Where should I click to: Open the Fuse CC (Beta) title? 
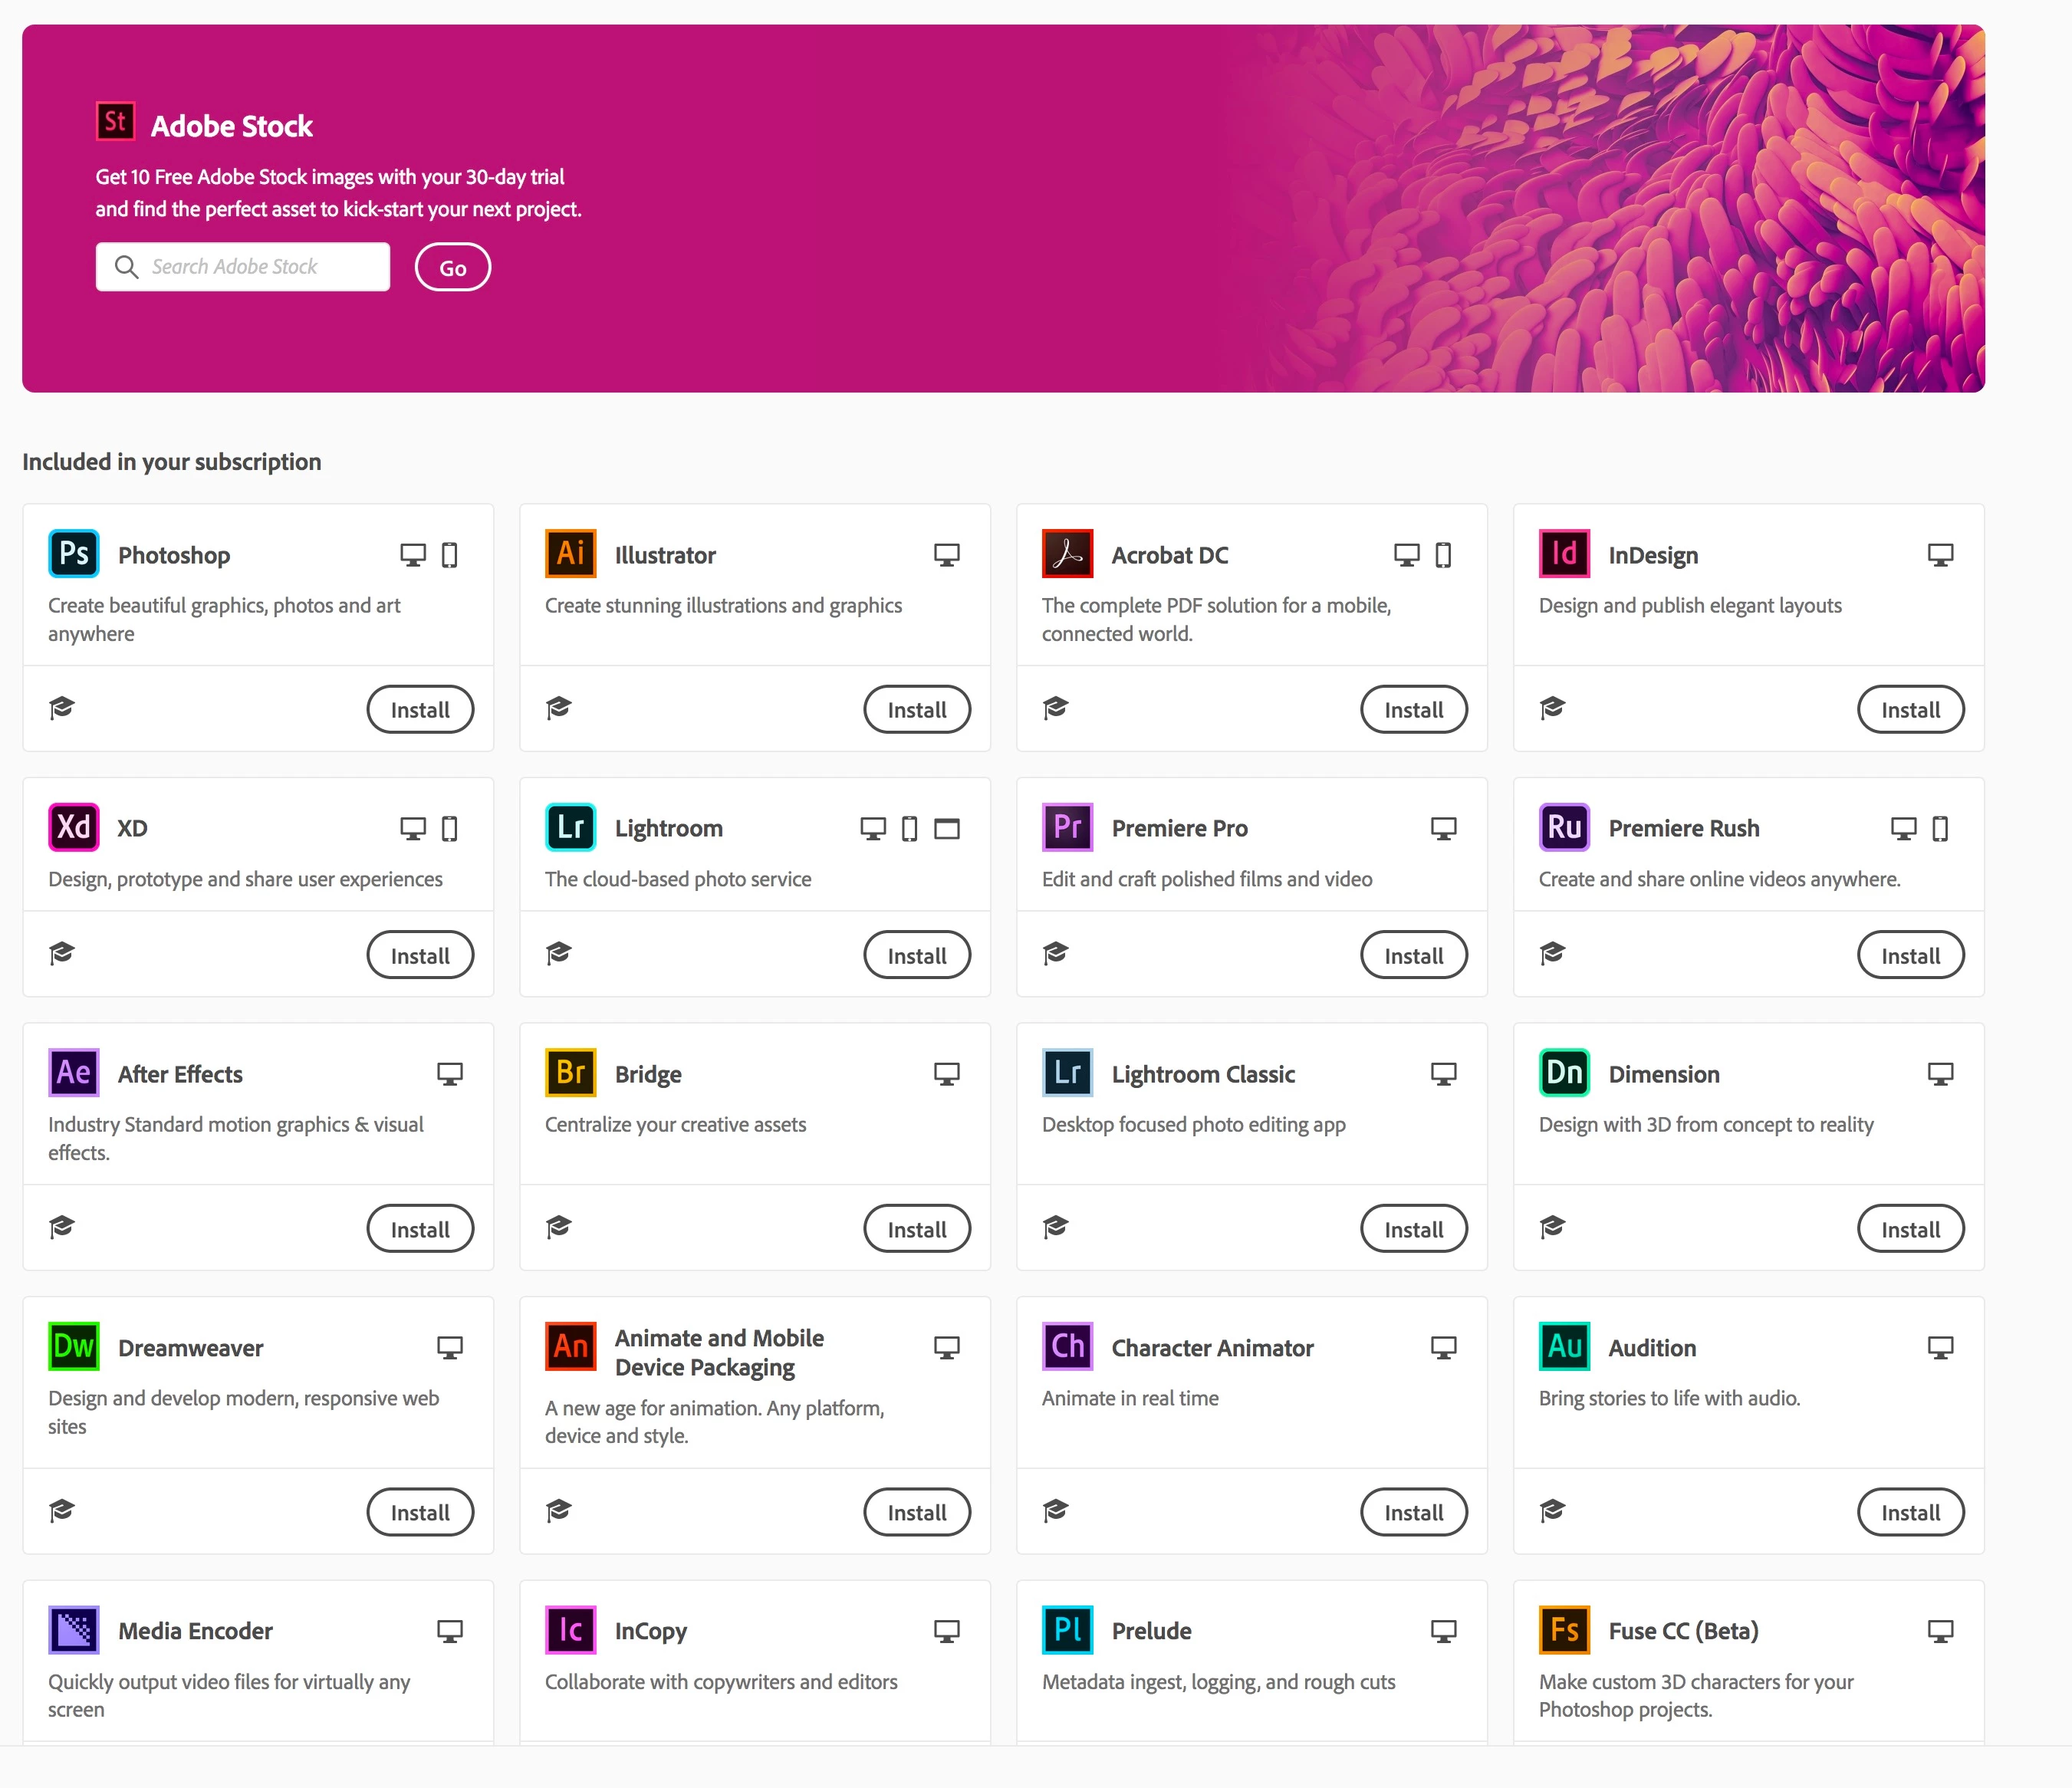pos(1683,1631)
